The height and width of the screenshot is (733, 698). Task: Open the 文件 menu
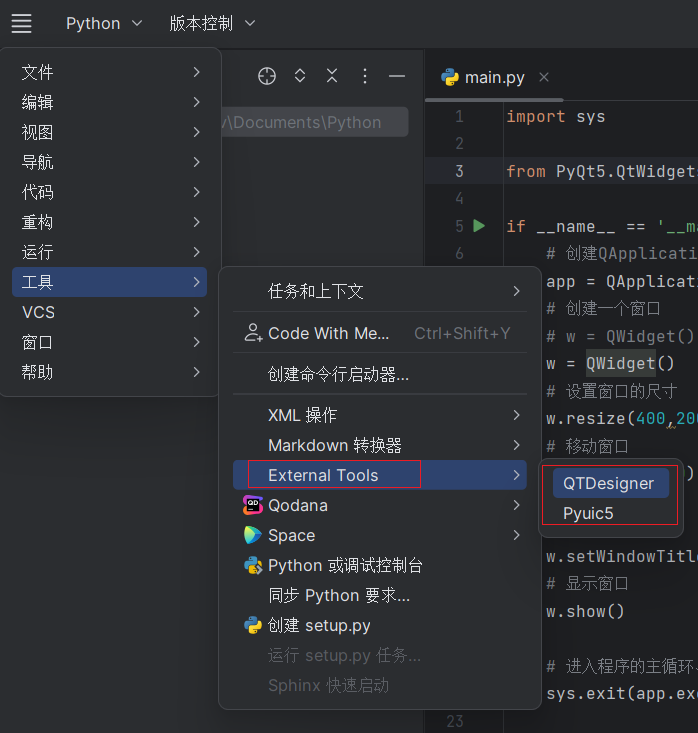point(109,72)
